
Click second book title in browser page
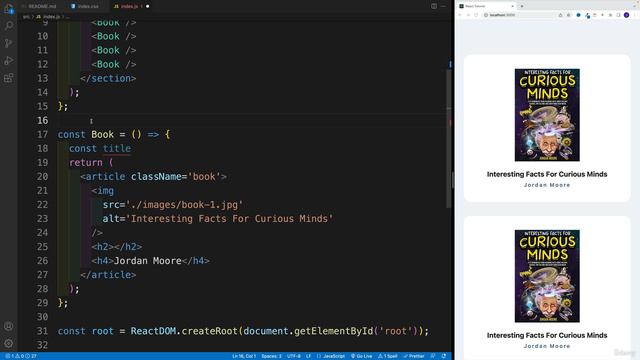[x=547, y=336]
